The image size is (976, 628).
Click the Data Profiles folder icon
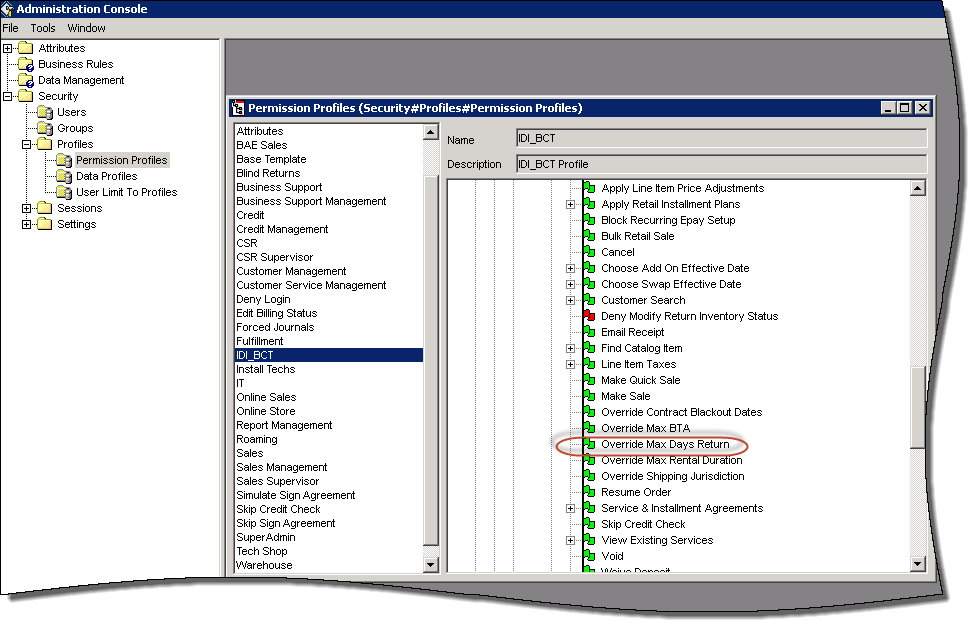coord(64,176)
